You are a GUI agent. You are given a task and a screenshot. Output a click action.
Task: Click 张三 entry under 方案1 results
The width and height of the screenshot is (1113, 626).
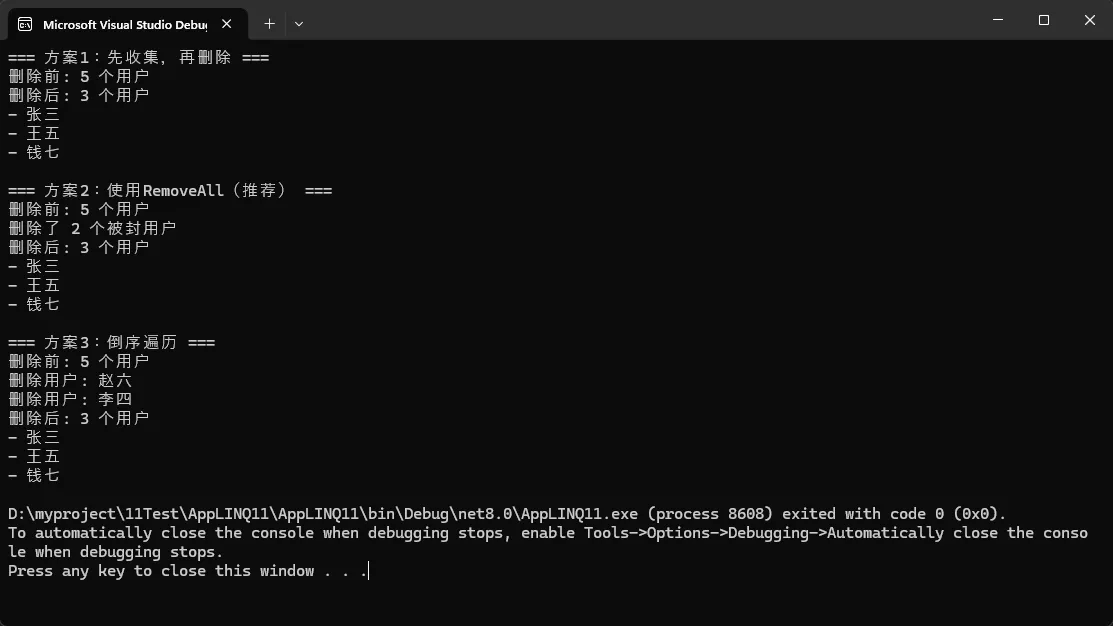42,115
